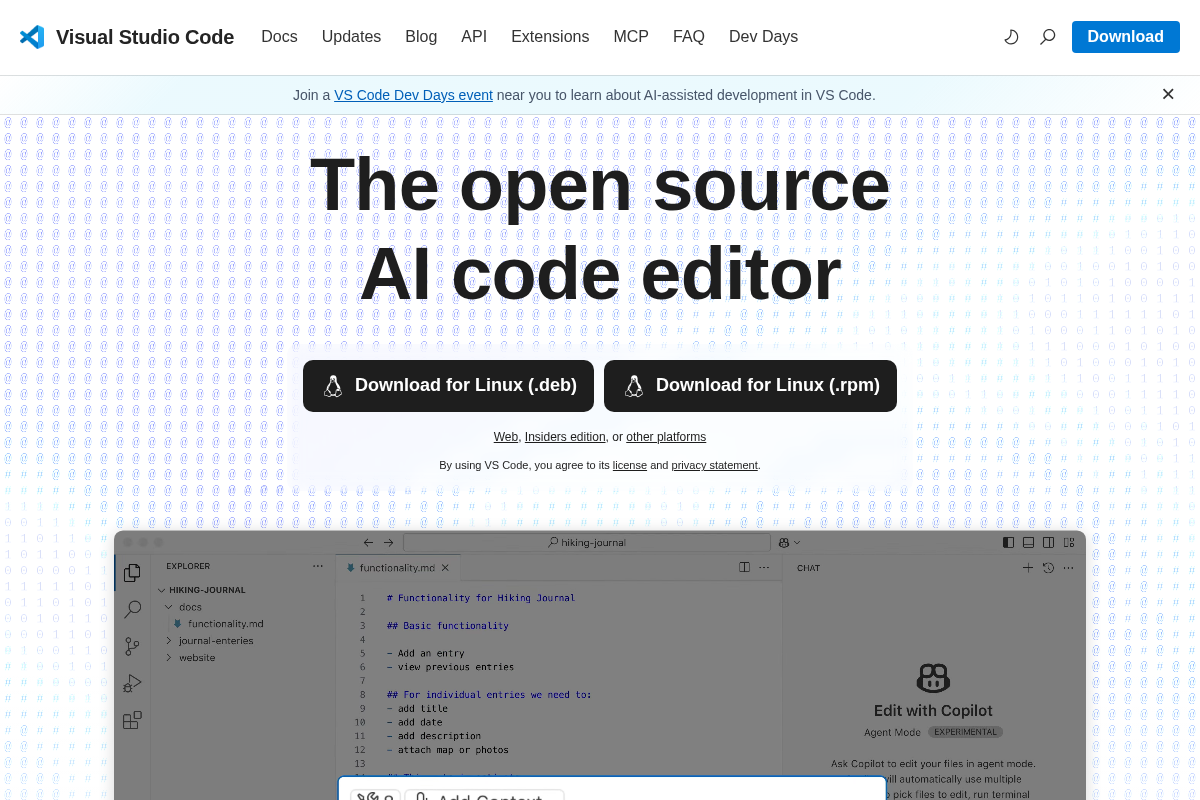The image size is (1200, 800).
Task: Open site search with the magnifier icon
Action: click(1047, 37)
